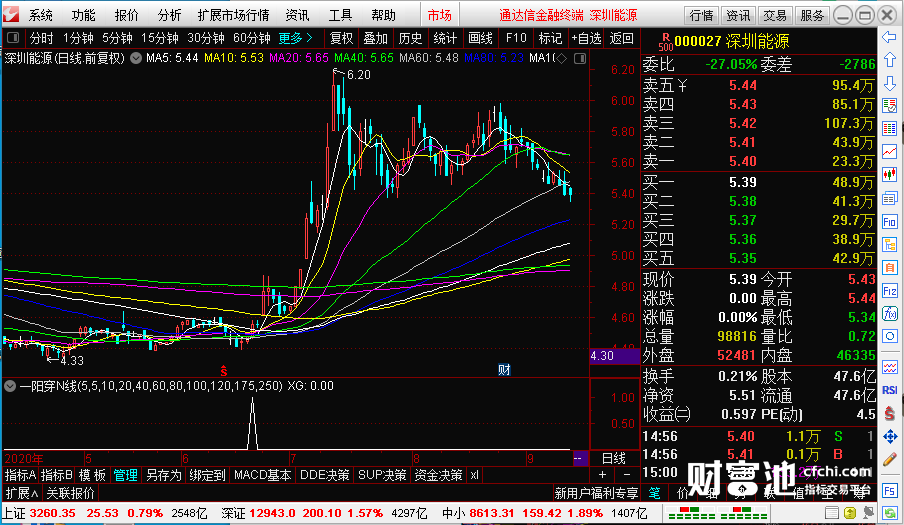Click the blue four-way move arrows icon
The image size is (904, 525).
890,436
